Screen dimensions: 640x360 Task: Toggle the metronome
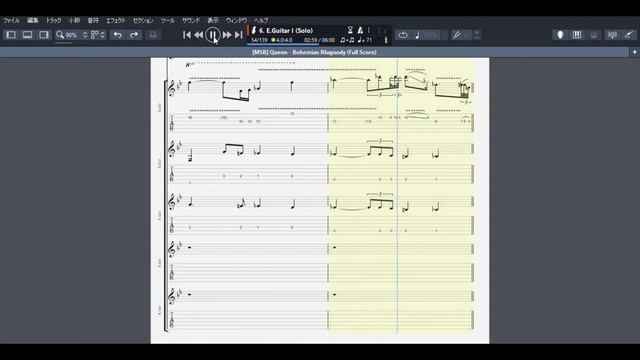coord(360,30)
